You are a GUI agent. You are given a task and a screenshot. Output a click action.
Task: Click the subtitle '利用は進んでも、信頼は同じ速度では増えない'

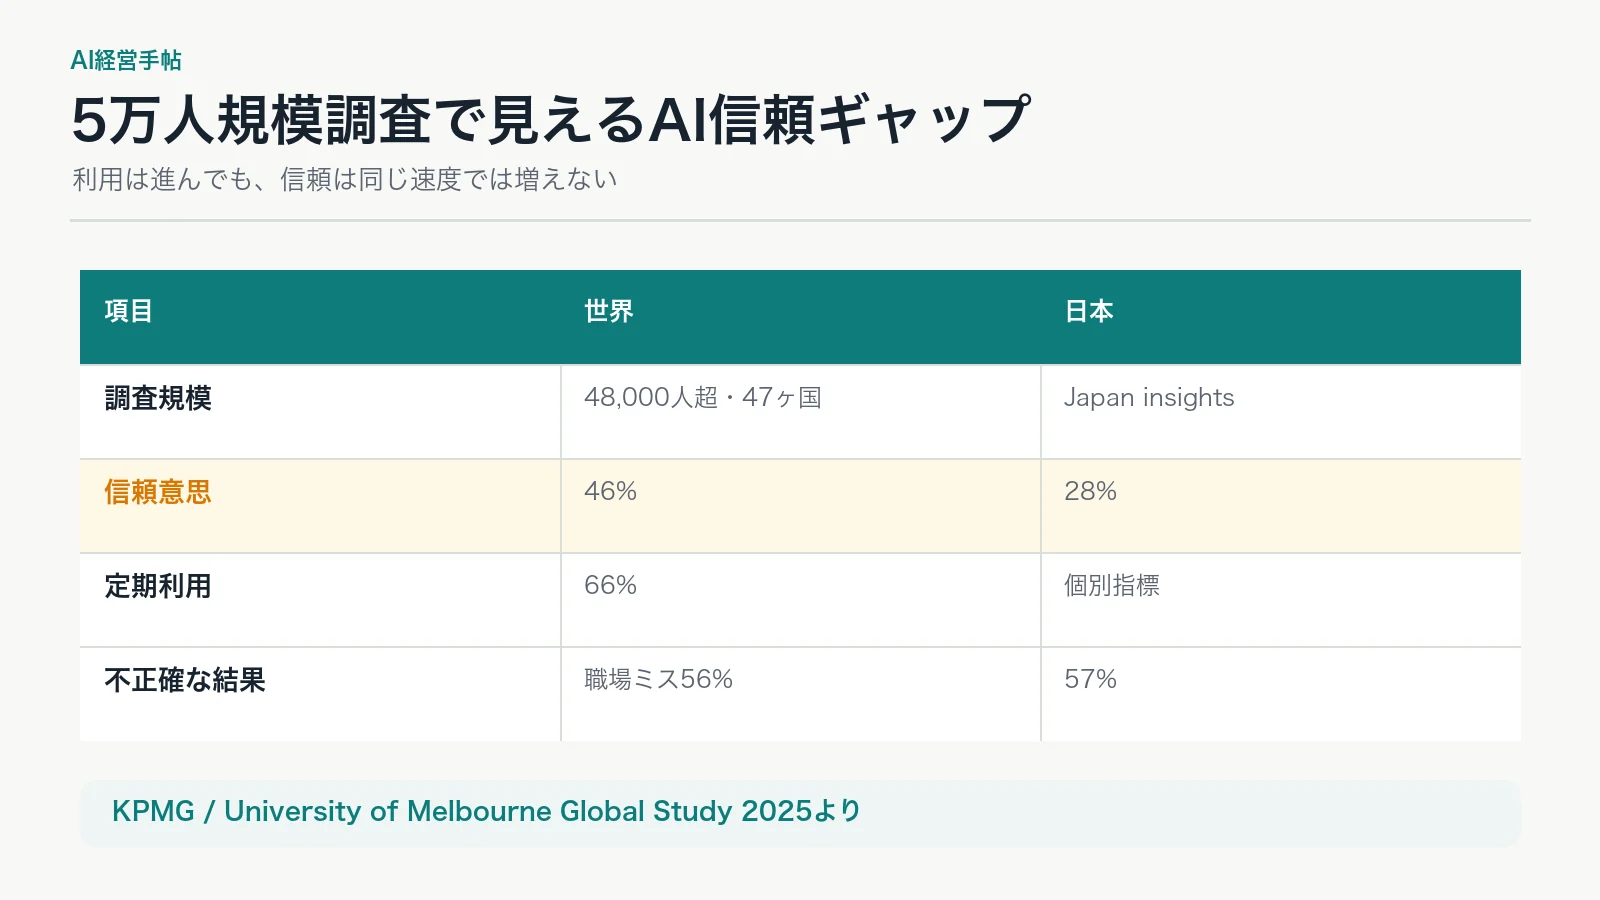coord(345,179)
